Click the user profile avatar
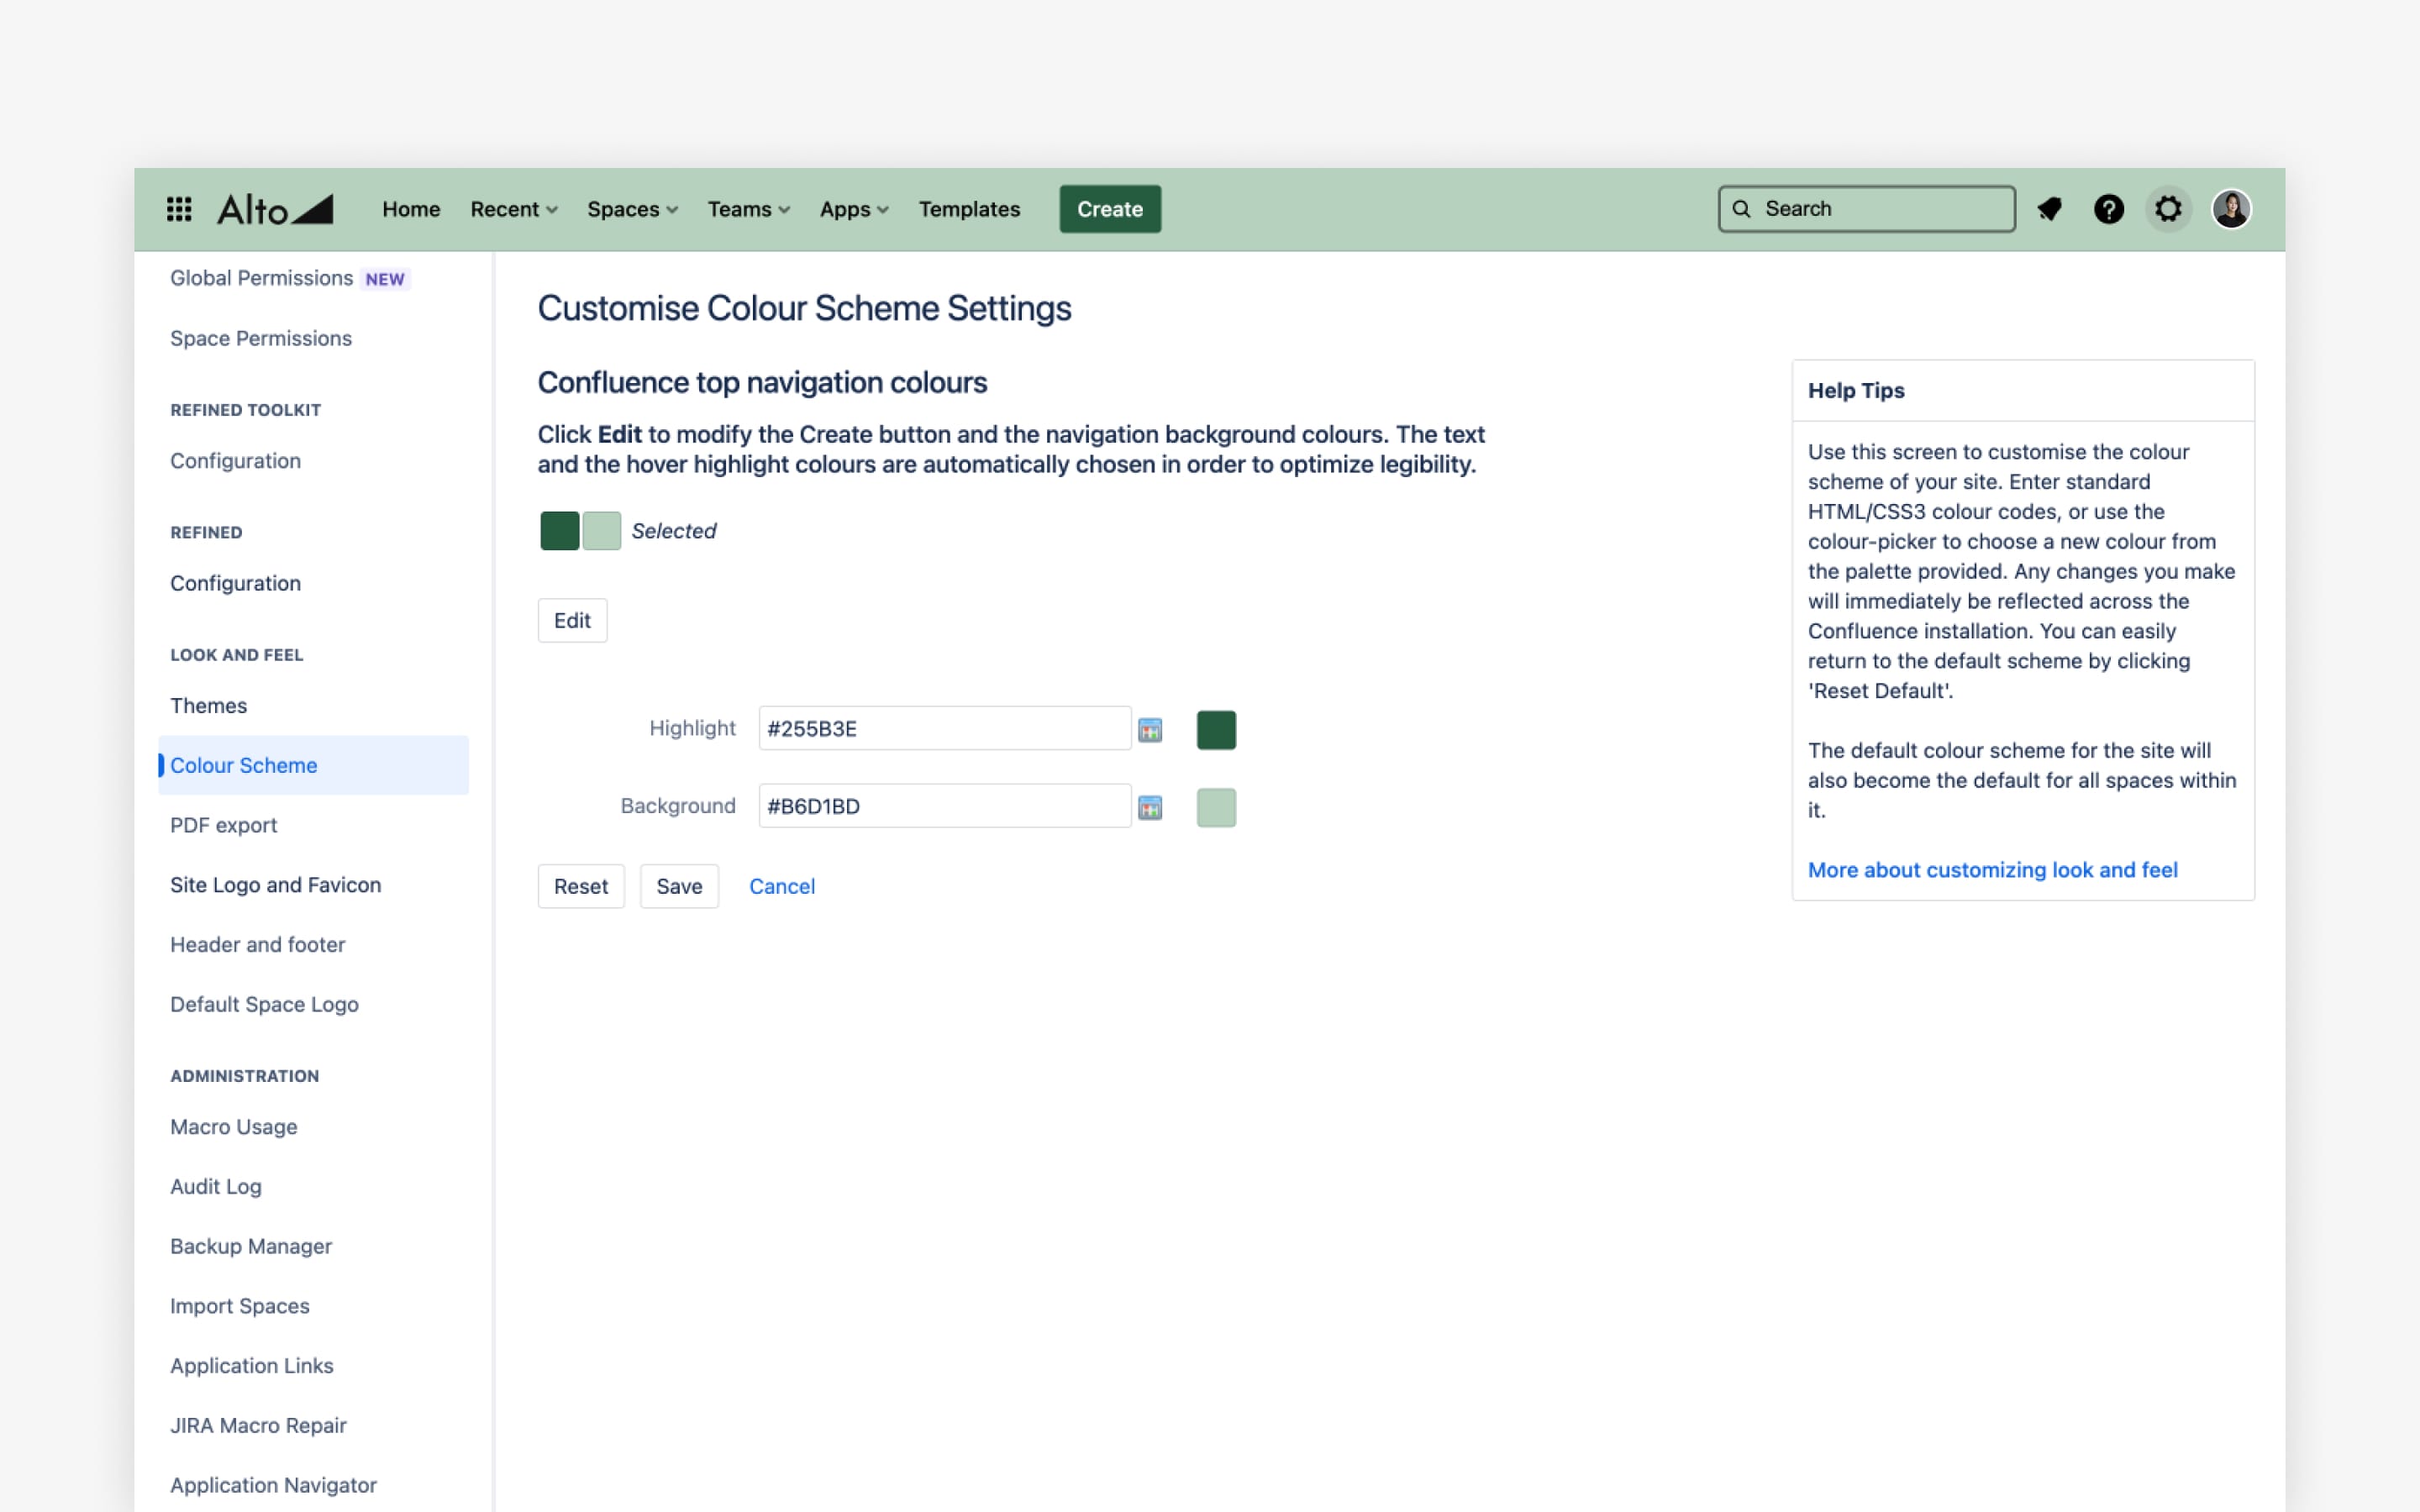Image resolution: width=2420 pixels, height=1512 pixels. tap(2231, 209)
